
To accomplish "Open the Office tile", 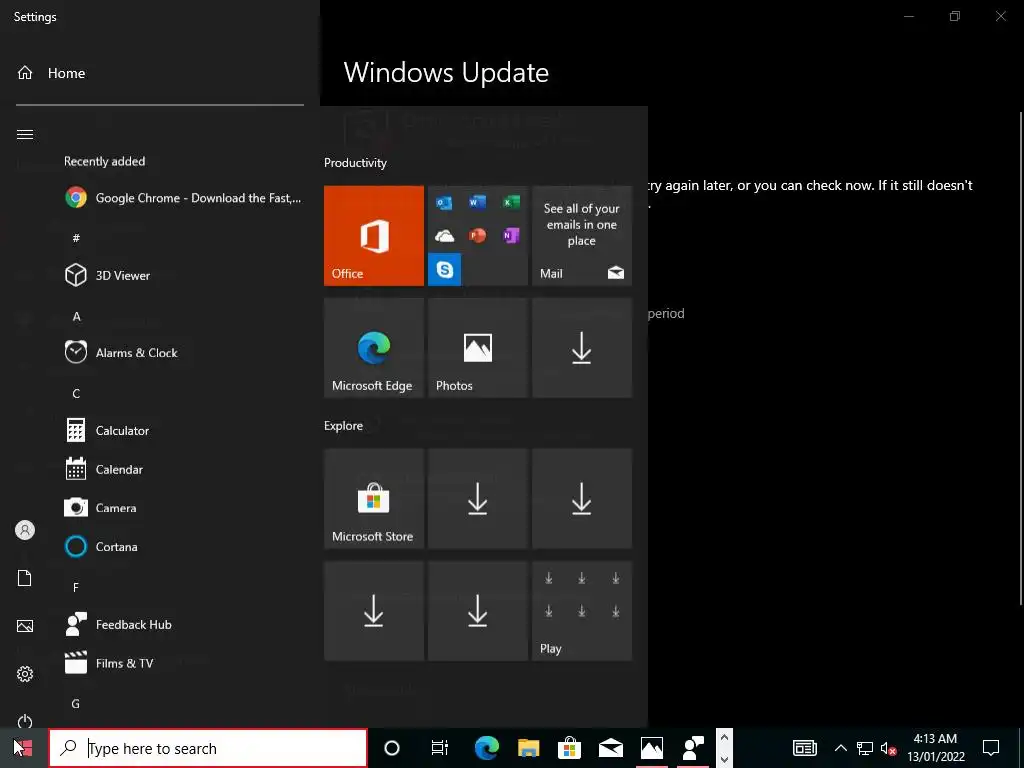I will [374, 236].
